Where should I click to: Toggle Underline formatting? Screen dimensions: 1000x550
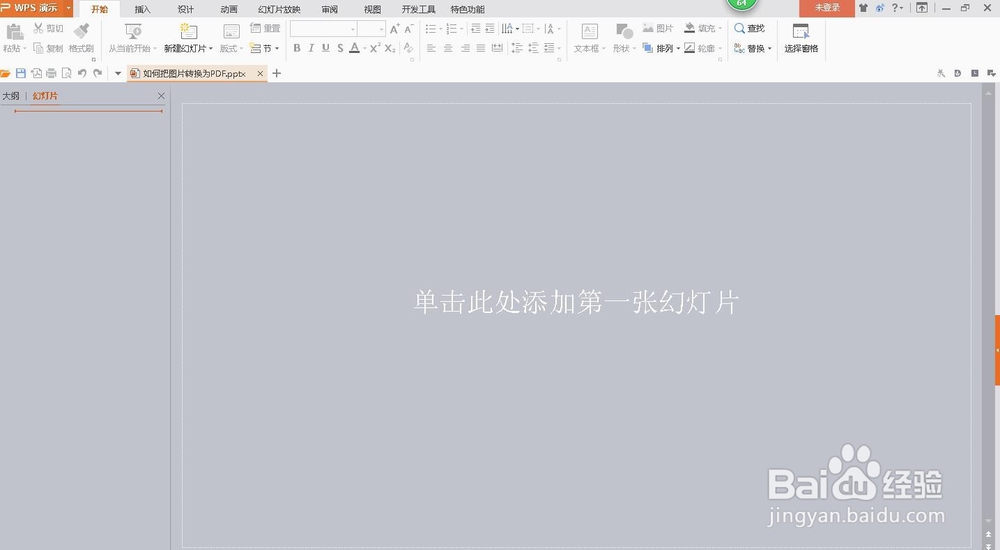326,48
